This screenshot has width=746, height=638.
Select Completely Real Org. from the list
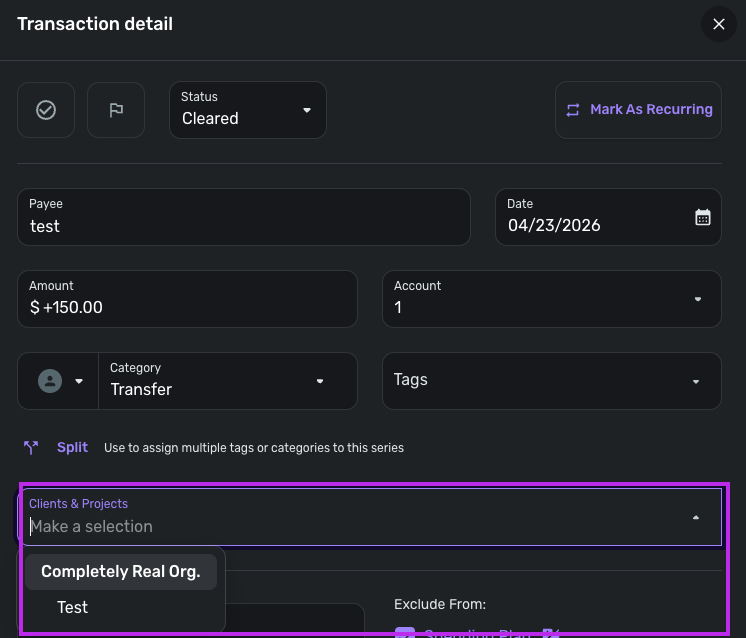(x=121, y=572)
